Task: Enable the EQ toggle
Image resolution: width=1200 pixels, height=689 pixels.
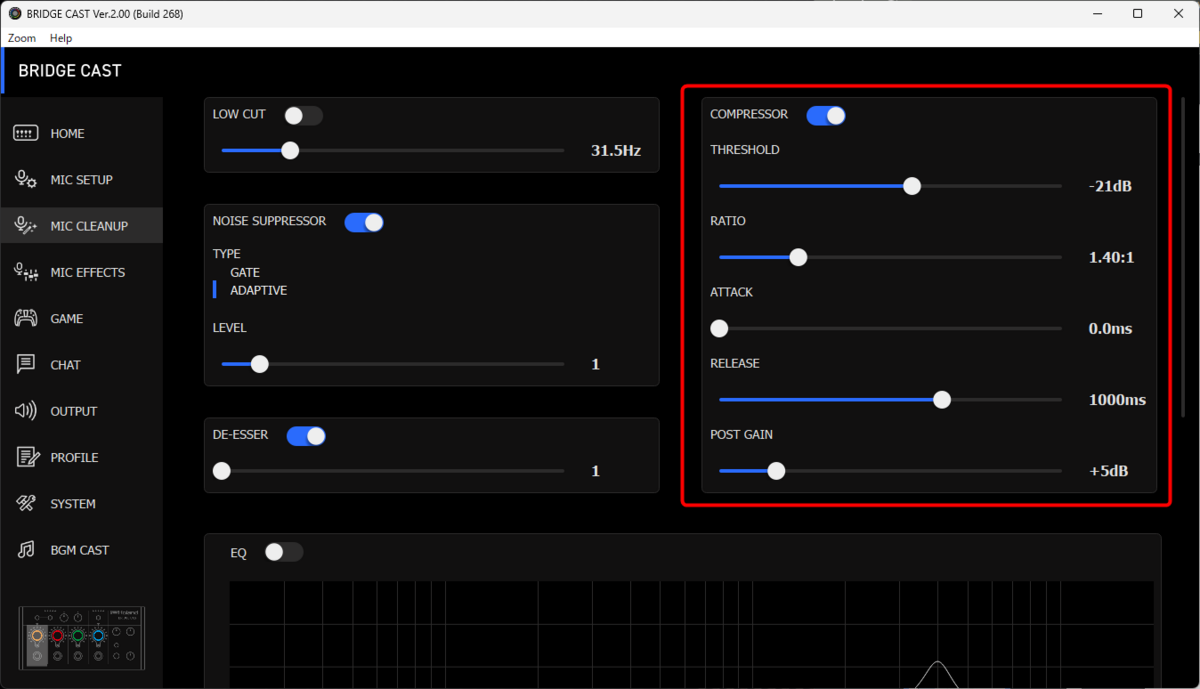Action: tap(283, 552)
